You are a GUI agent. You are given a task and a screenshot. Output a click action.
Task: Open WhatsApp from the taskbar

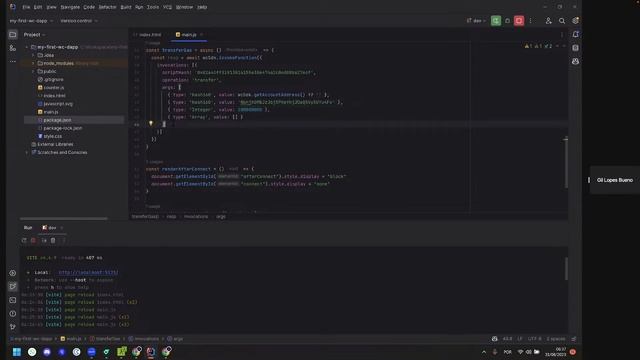click(32, 352)
